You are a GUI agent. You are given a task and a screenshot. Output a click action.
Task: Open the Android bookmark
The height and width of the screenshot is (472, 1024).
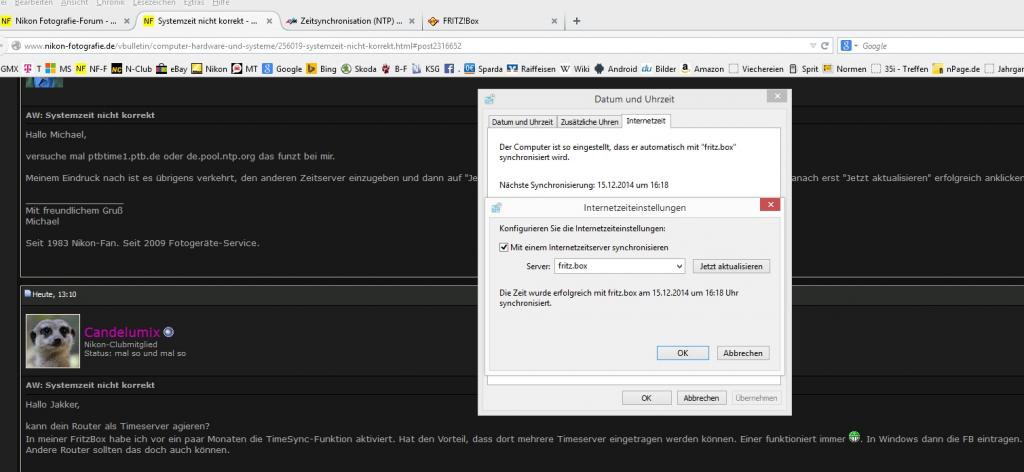click(x=615, y=69)
